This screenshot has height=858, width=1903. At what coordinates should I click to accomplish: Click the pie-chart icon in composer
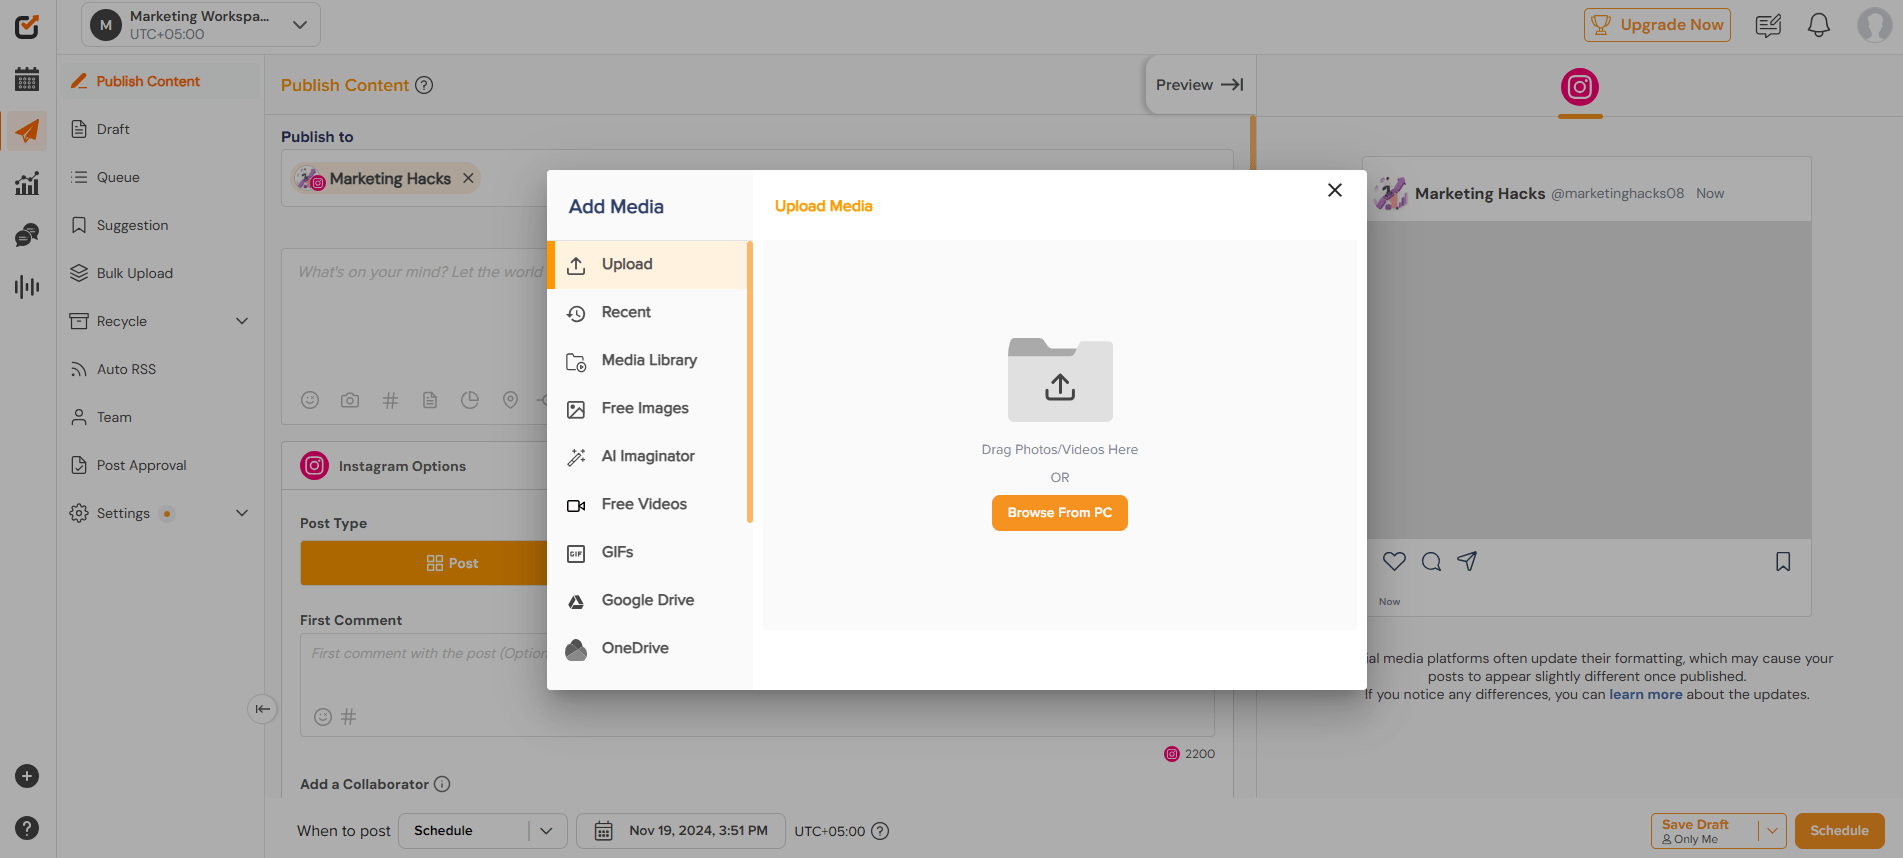pyautogui.click(x=470, y=400)
